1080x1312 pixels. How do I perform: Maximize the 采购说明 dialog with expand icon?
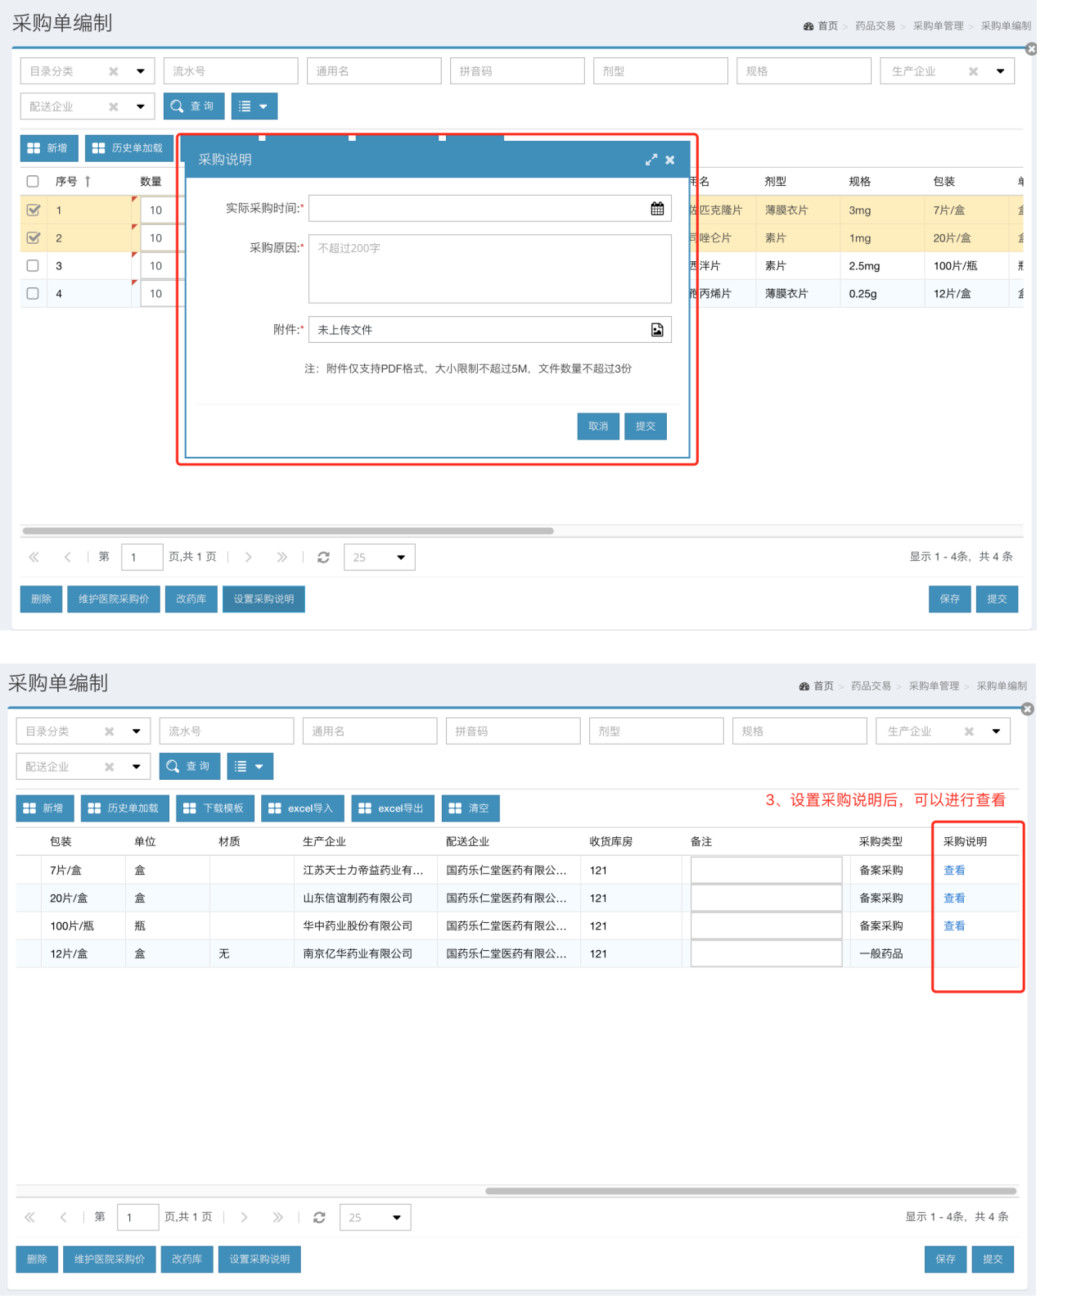pos(651,160)
